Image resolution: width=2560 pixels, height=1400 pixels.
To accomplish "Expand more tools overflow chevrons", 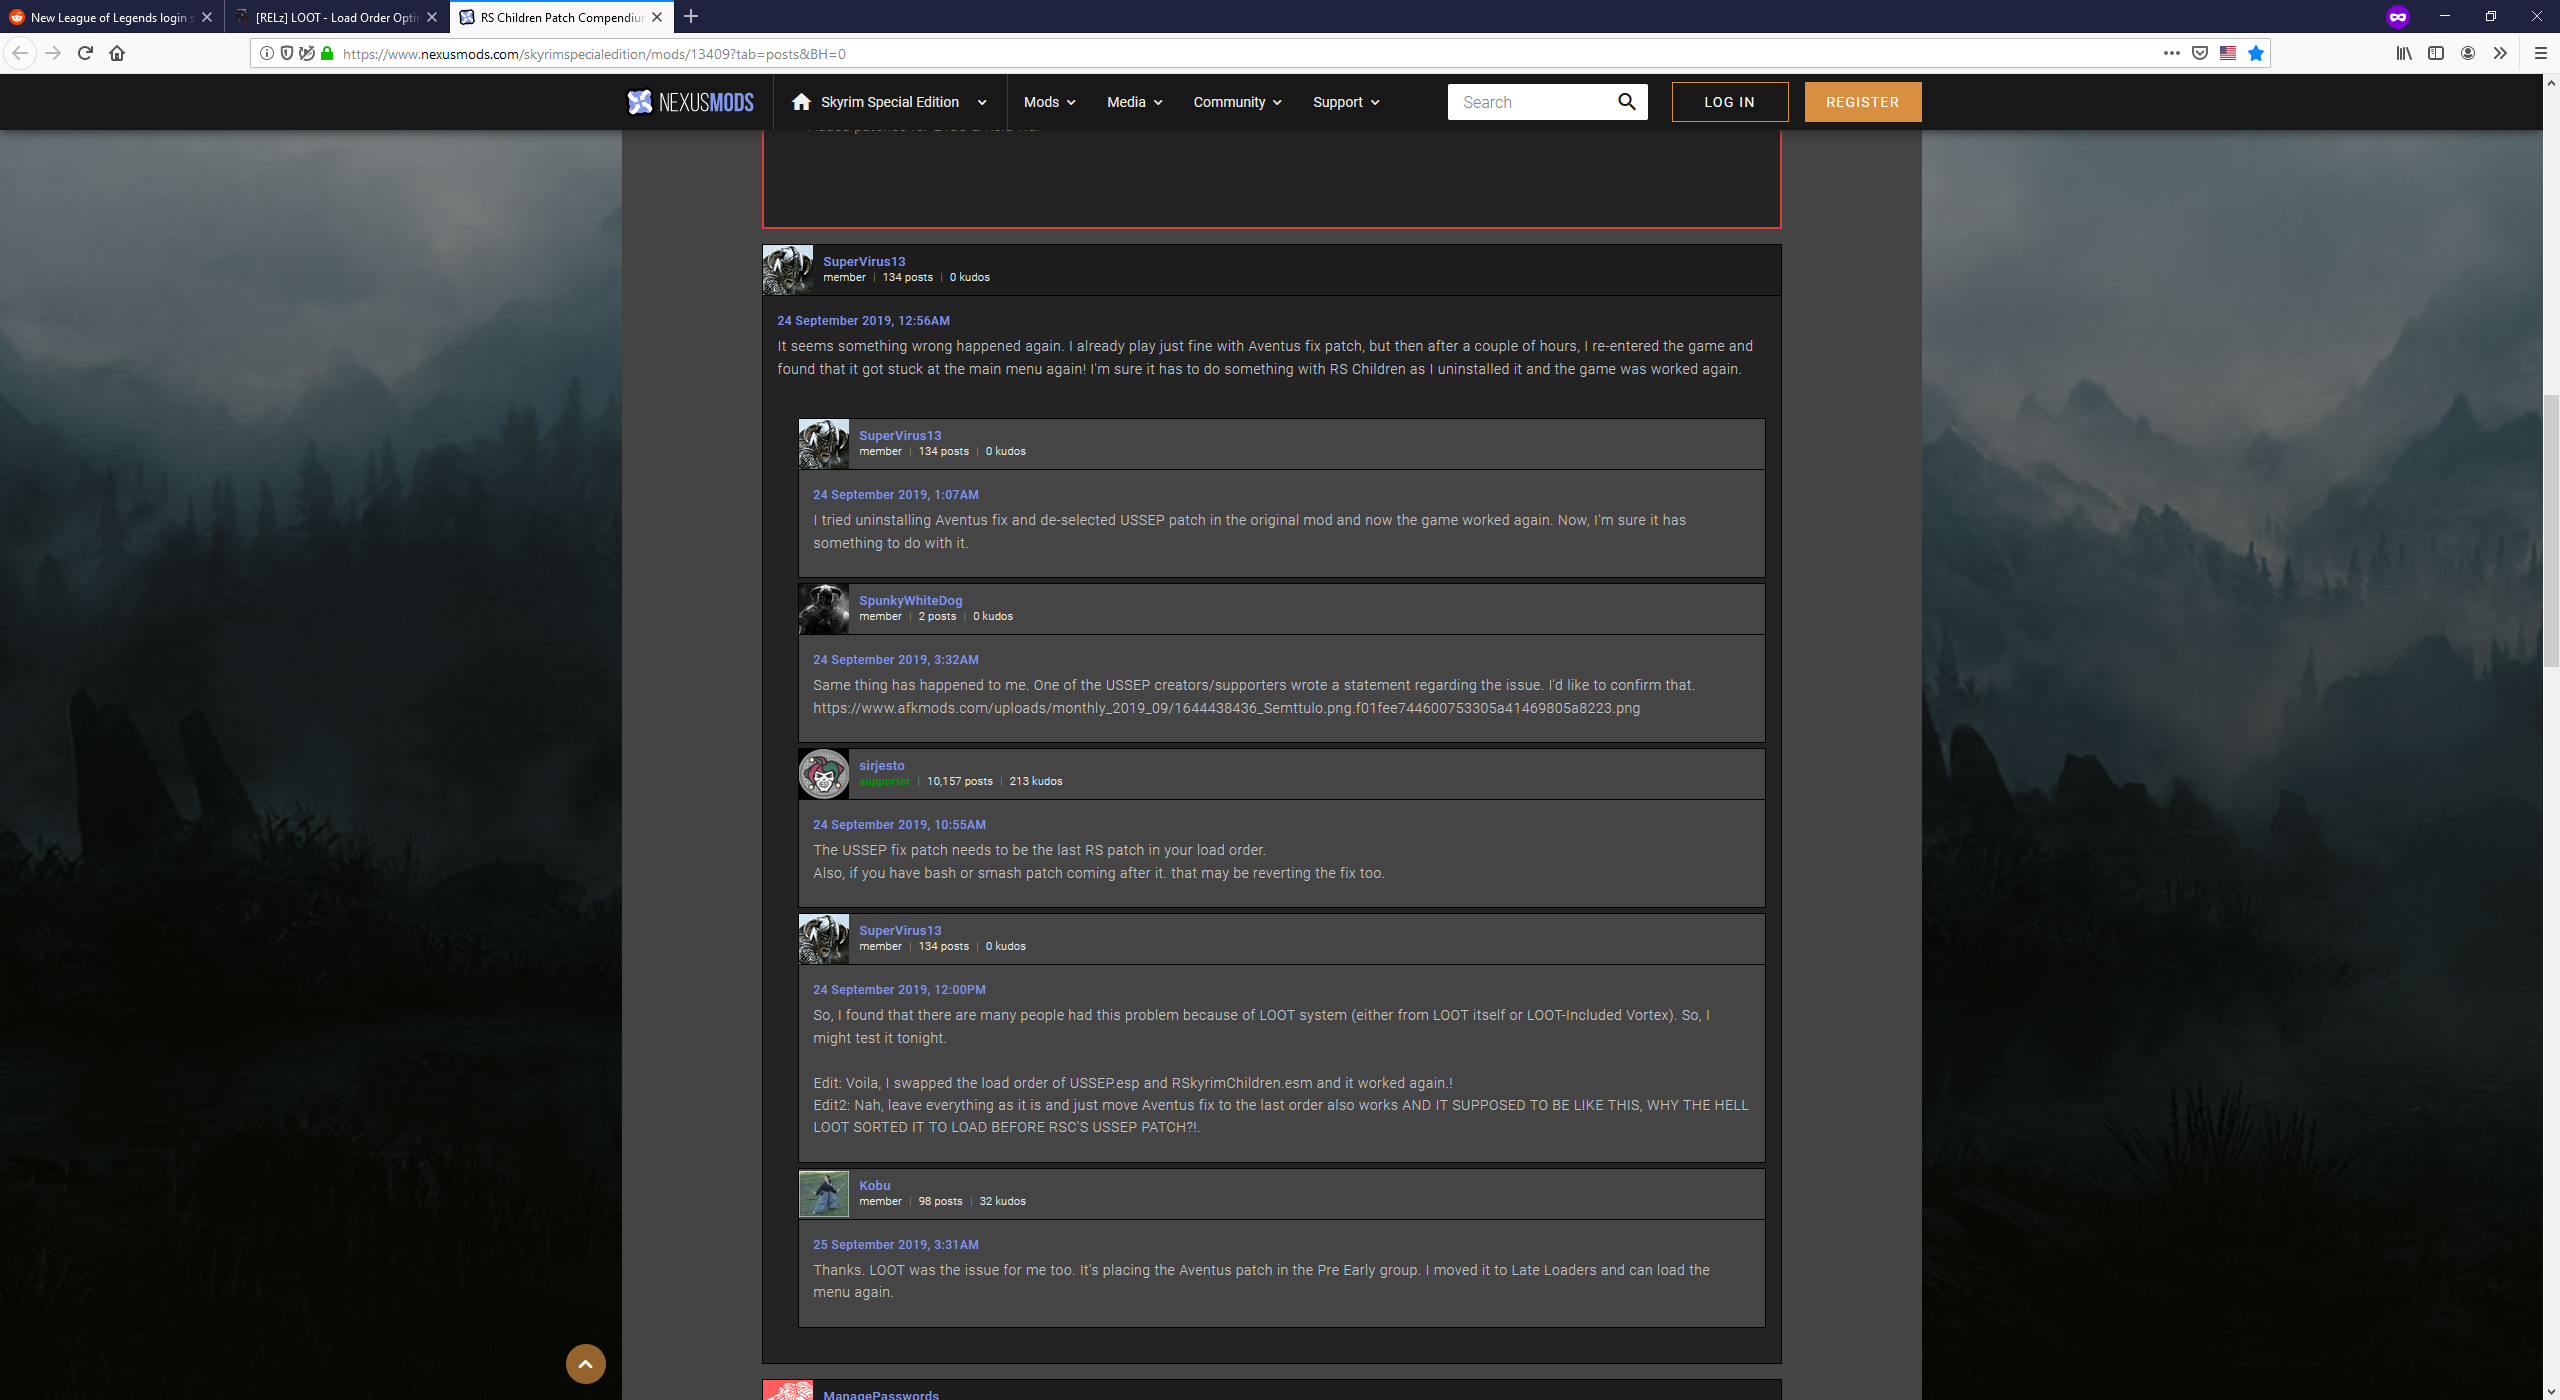I will 2500,53.
